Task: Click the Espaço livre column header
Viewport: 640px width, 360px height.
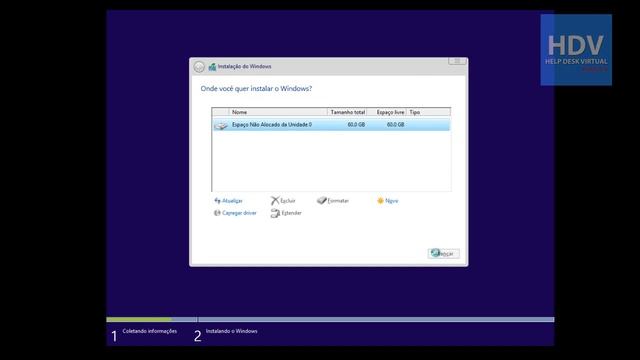Action: (387, 112)
